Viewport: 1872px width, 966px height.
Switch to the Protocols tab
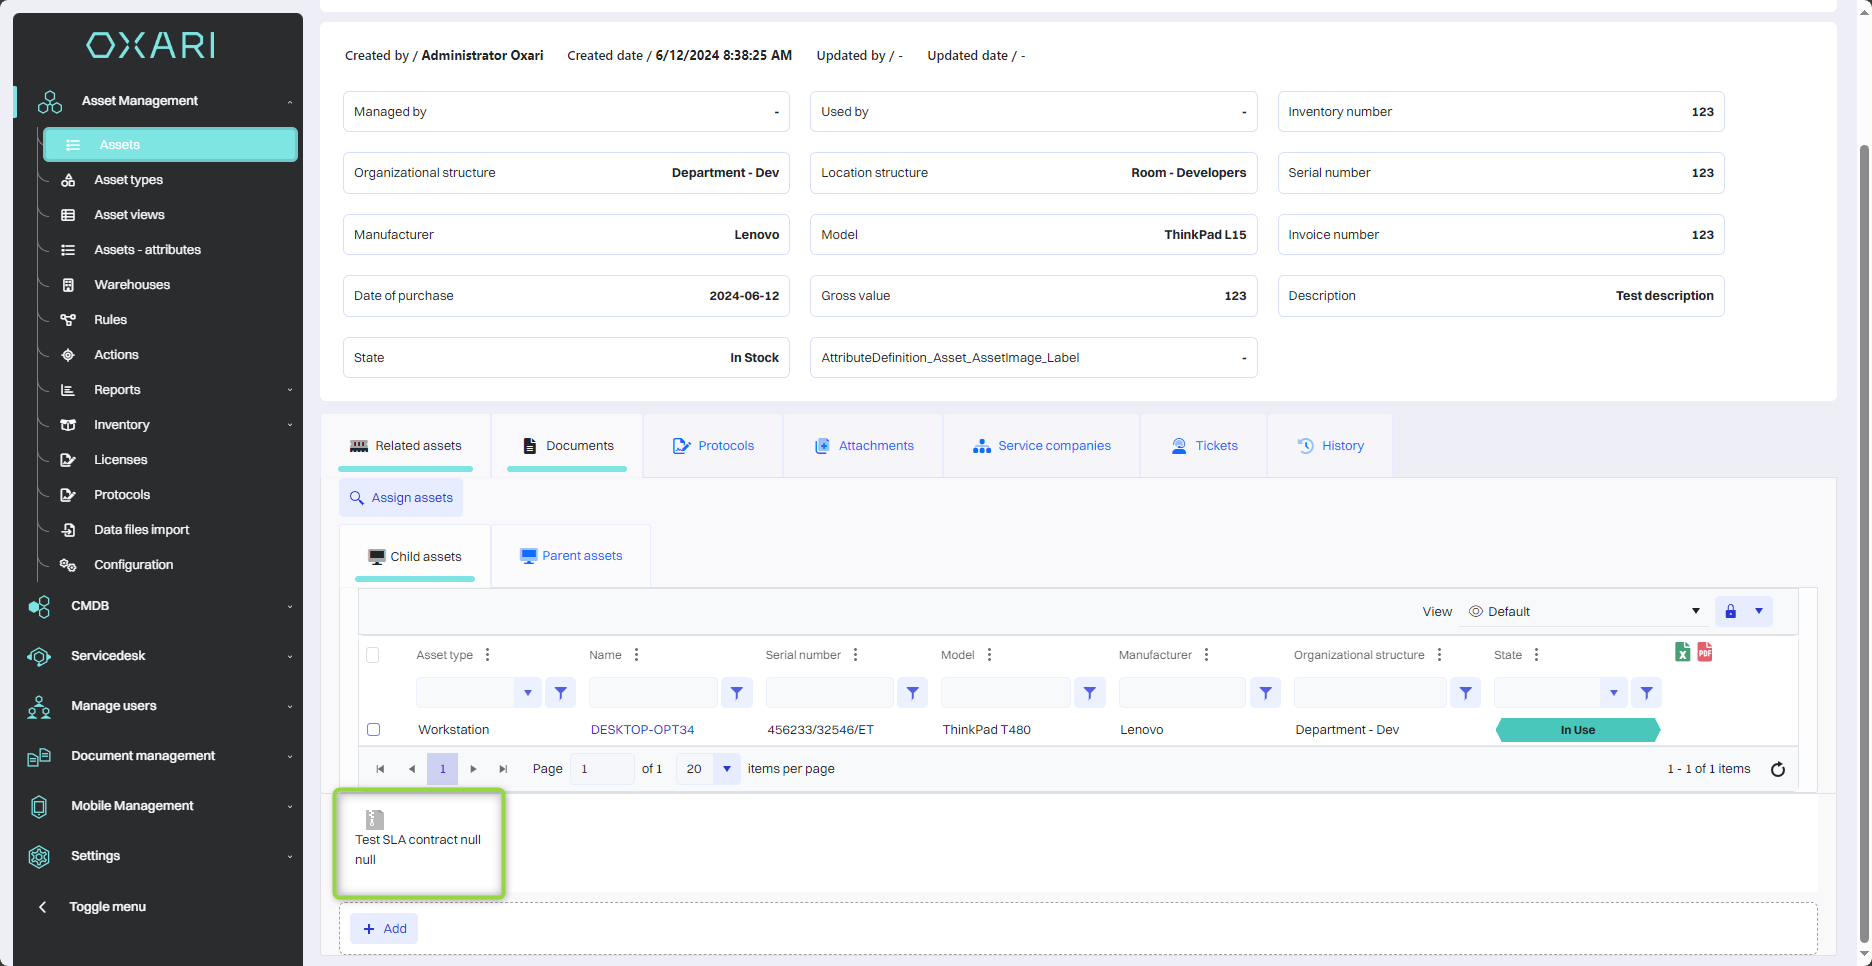pyautogui.click(x=714, y=446)
